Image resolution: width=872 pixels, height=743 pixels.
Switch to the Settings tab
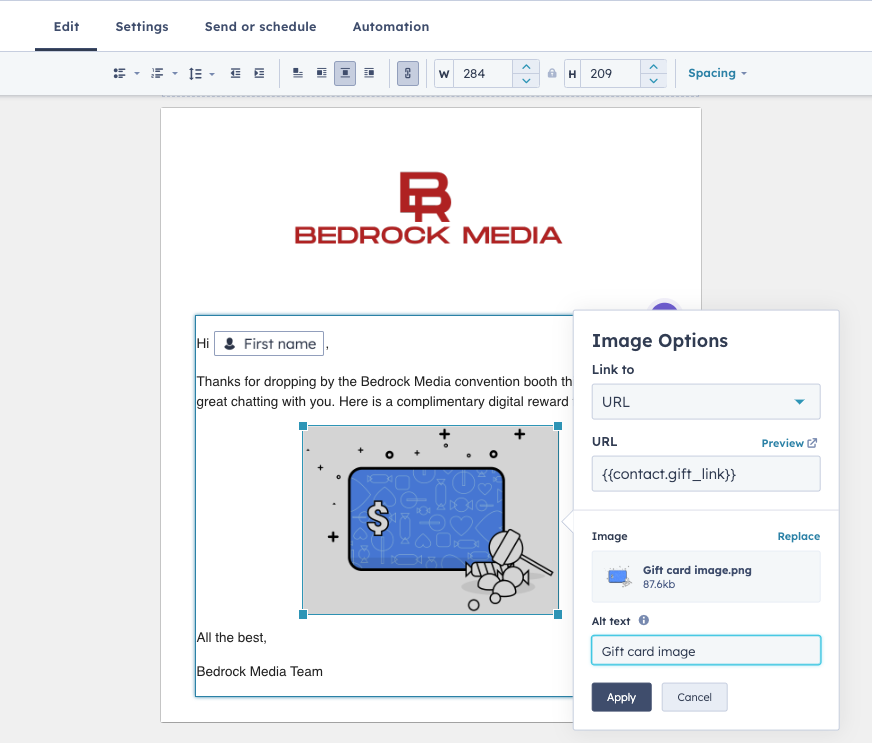(x=142, y=27)
